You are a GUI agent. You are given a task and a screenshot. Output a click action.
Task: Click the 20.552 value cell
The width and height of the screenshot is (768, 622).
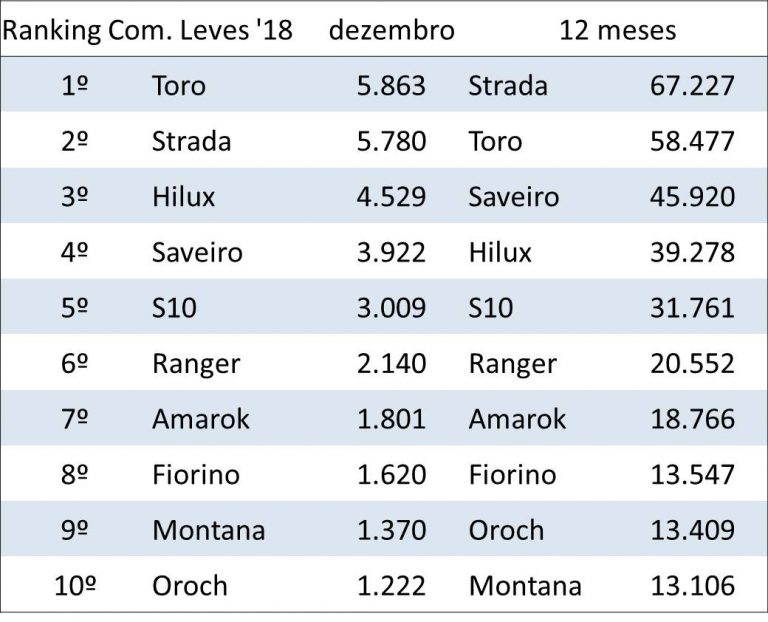[692, 364]
